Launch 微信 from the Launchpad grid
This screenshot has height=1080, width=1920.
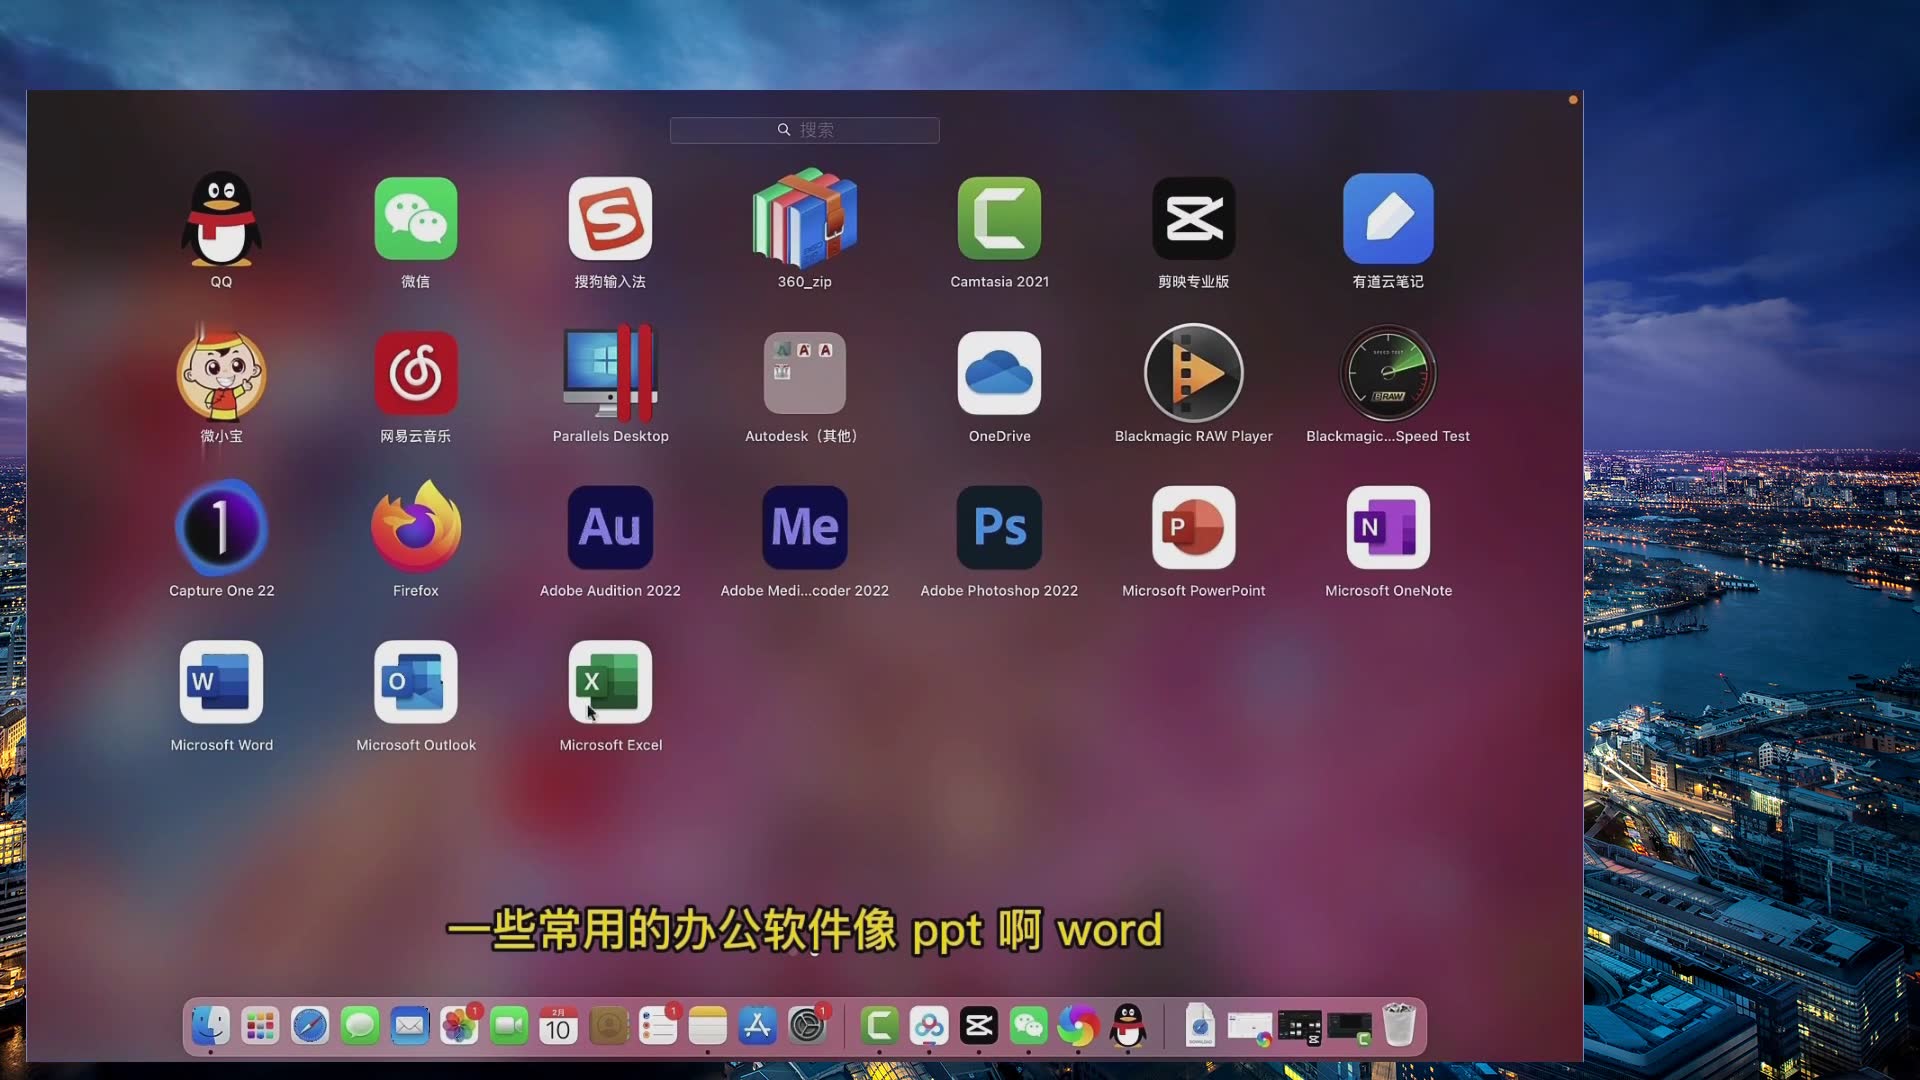coord(415,218)
